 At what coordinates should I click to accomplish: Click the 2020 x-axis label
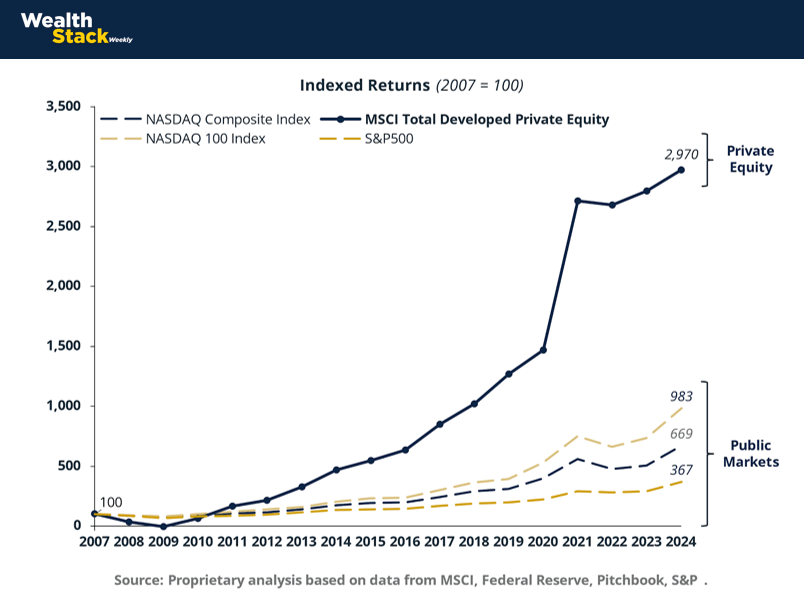[x=543, y=542]
